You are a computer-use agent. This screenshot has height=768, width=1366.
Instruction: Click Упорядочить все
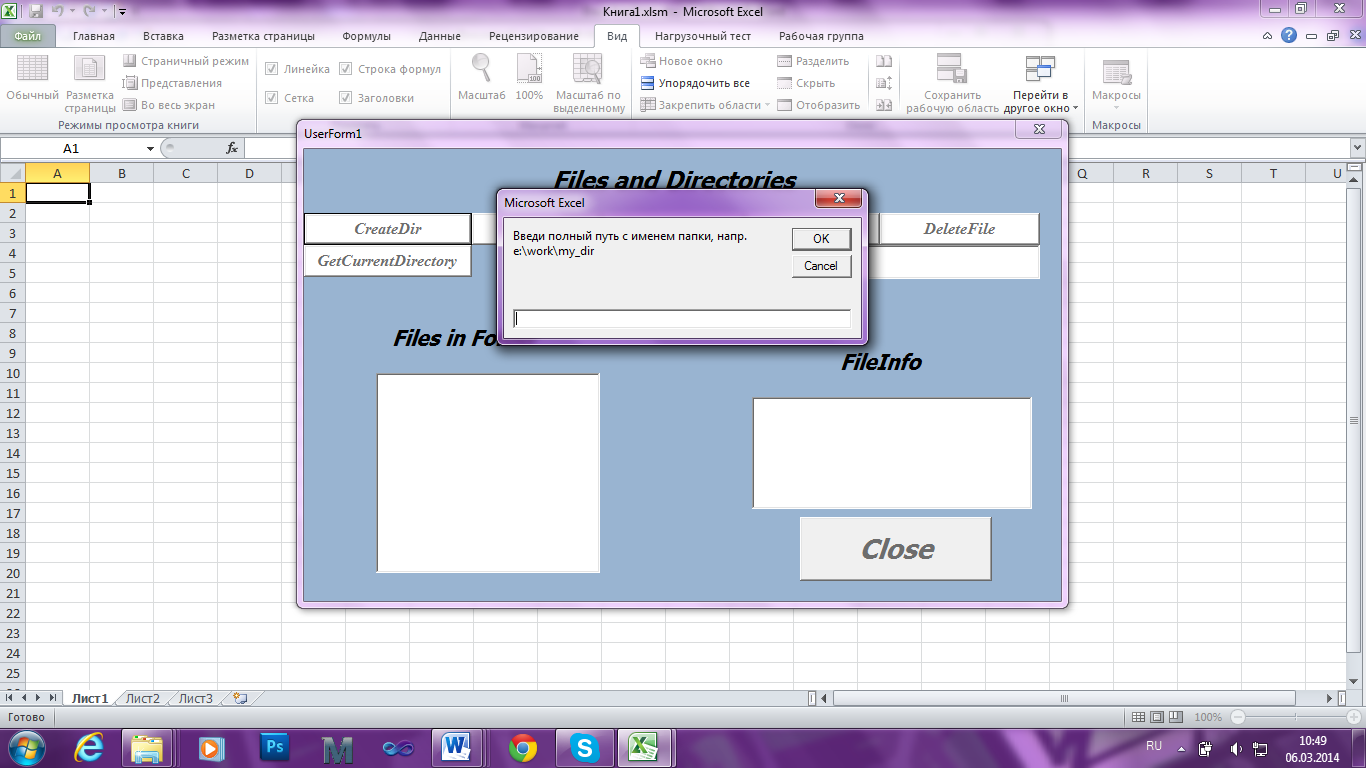tap(695, 83)
